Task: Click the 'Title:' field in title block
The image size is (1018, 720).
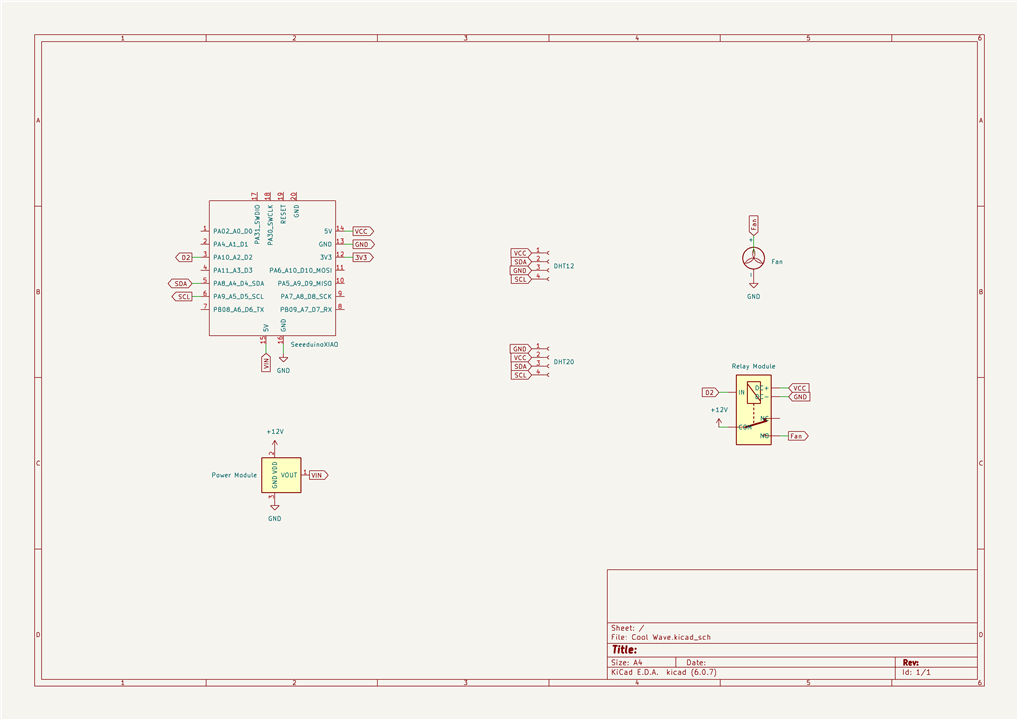Action: 624,649
